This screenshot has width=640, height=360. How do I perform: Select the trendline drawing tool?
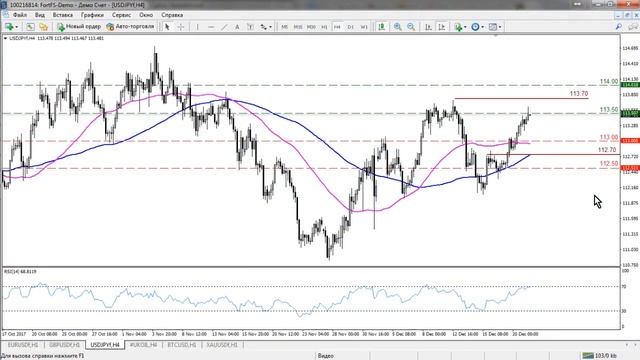(224, 27)
